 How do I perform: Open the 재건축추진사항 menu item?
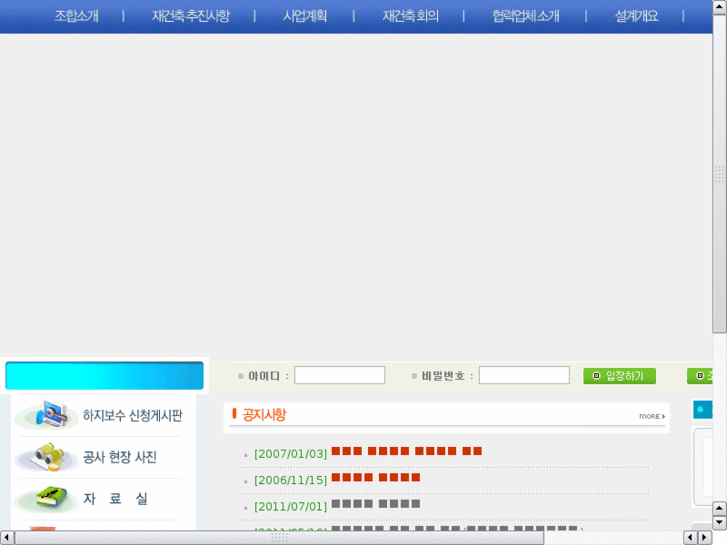pos(191,16)
